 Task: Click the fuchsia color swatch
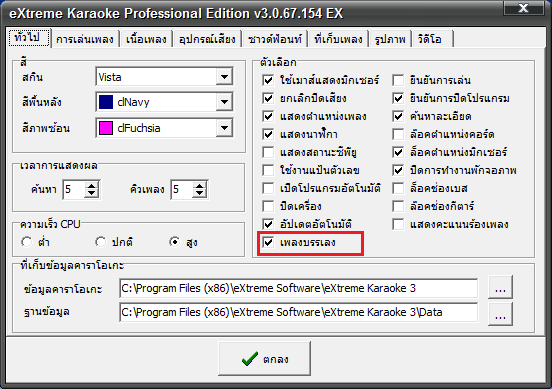point(106,128)
